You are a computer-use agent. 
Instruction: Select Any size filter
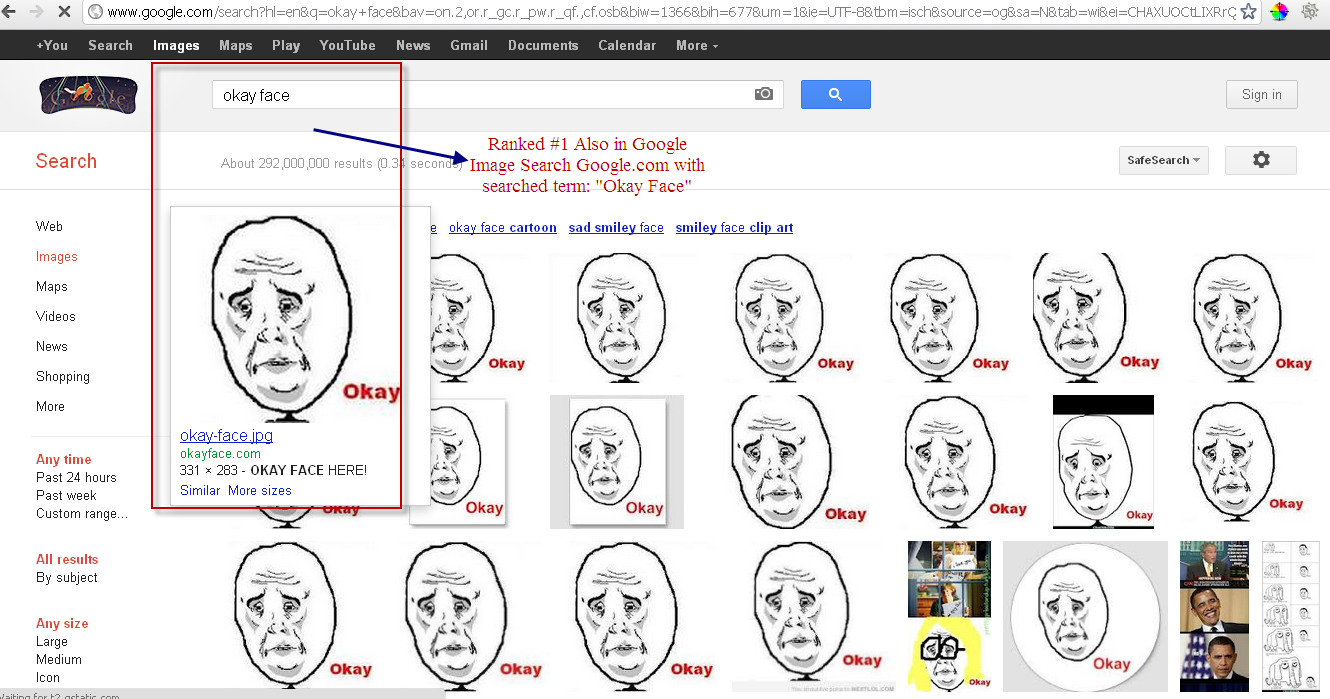62,623
